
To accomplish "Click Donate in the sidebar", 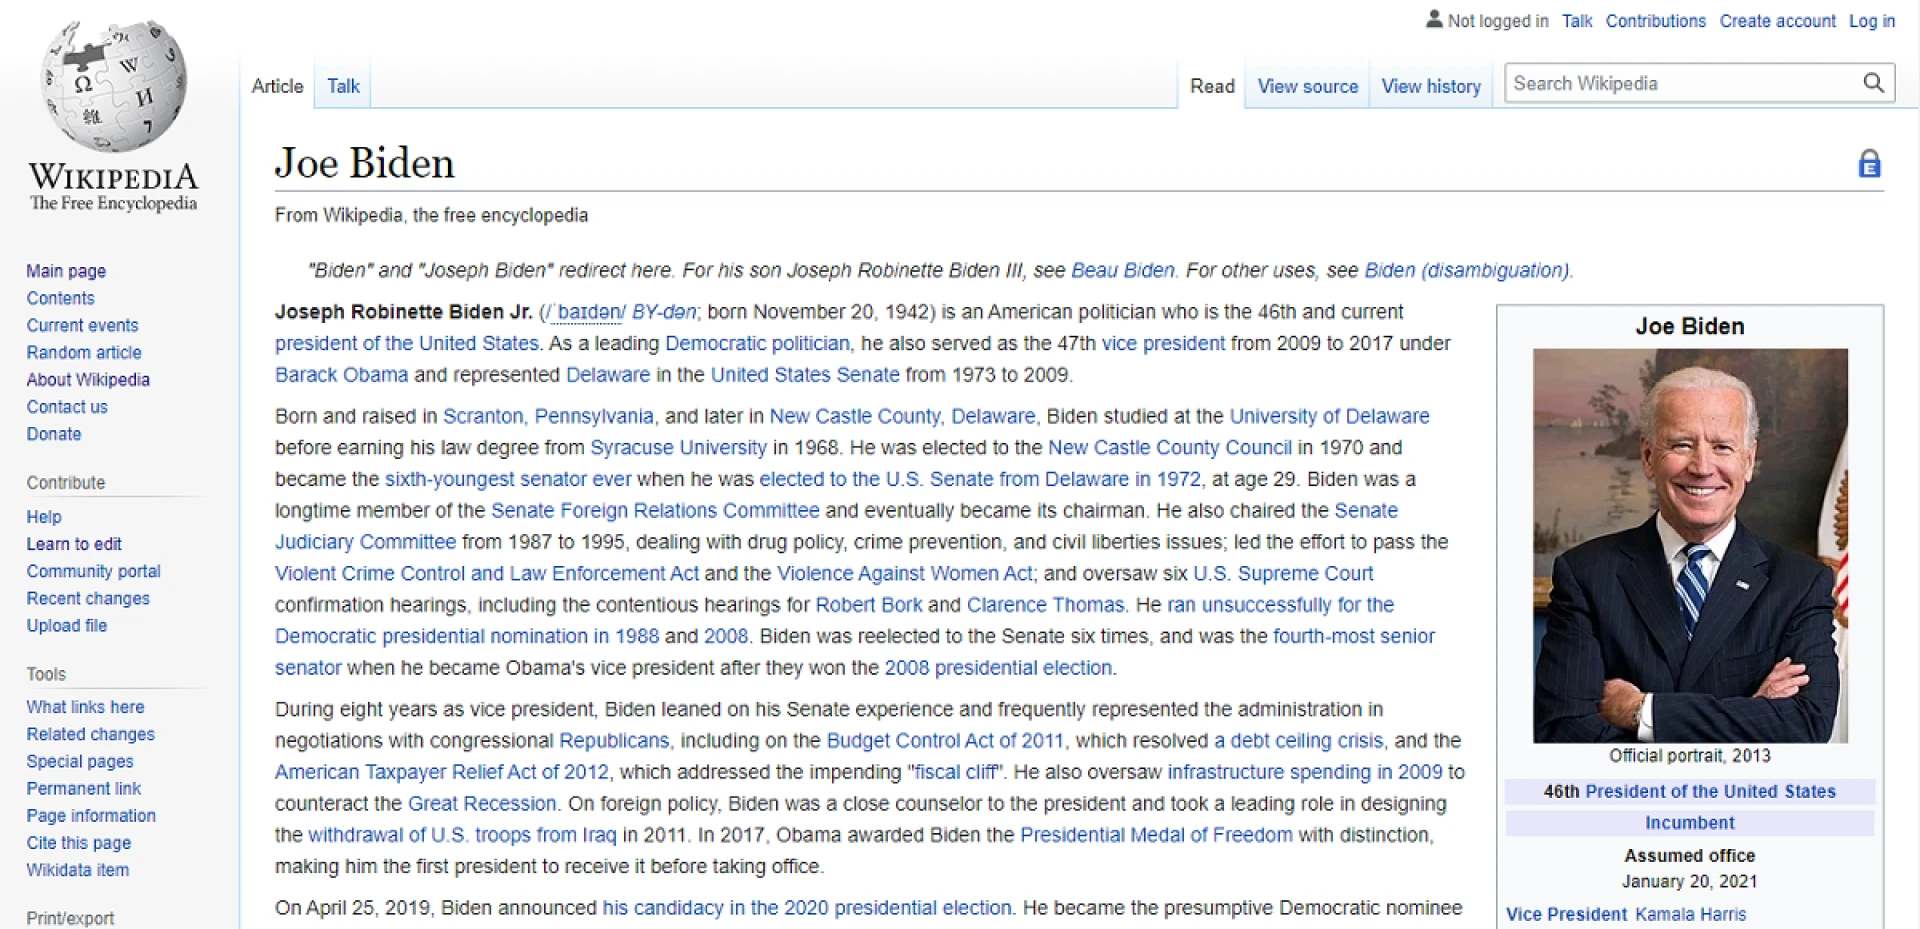I will (54, 434).
